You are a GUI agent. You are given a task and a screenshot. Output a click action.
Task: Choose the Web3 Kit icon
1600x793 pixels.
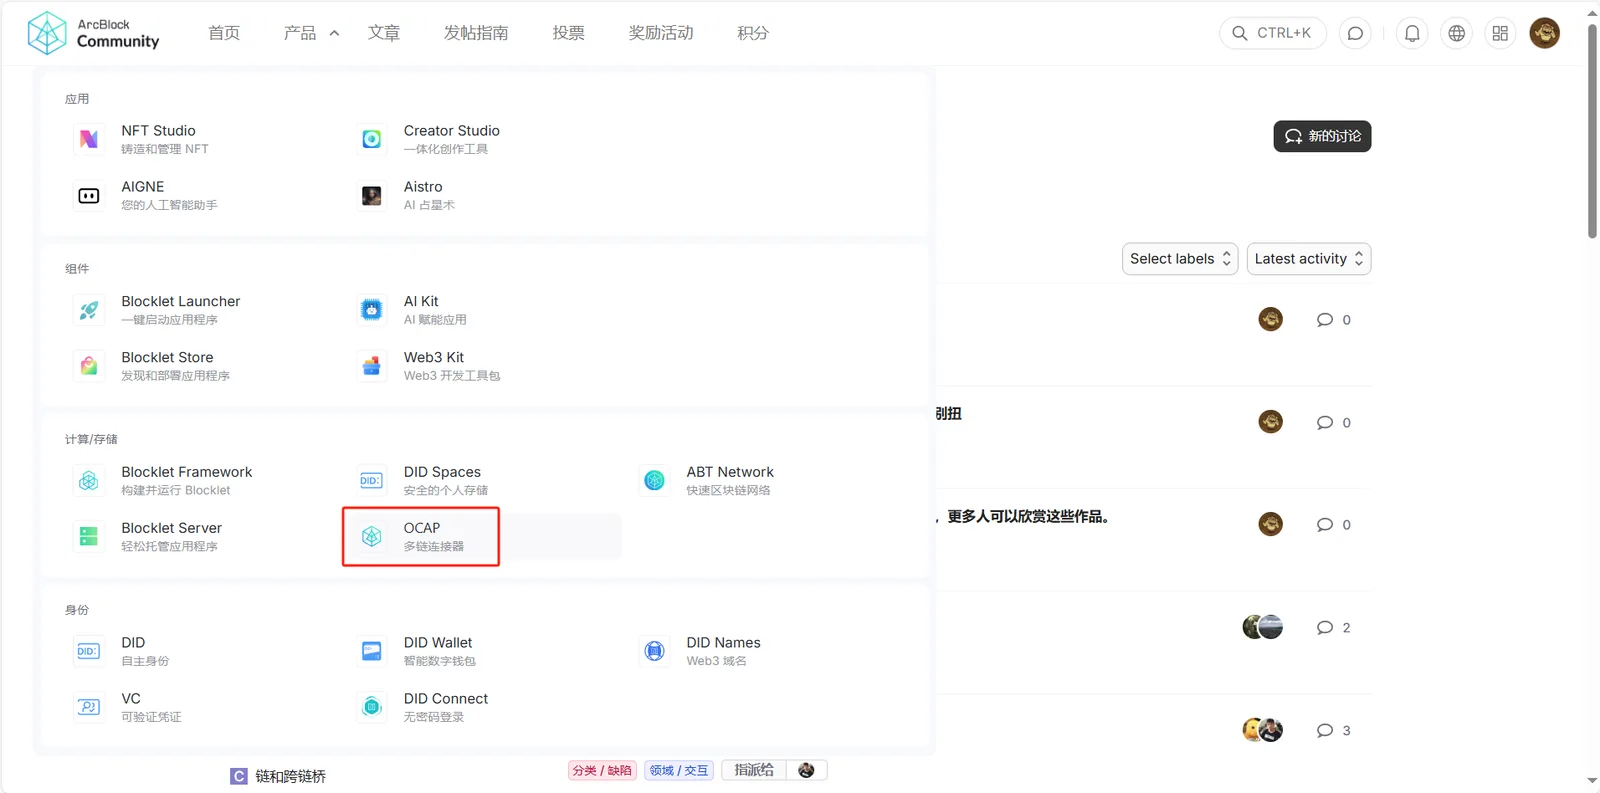tap(371, 366)
